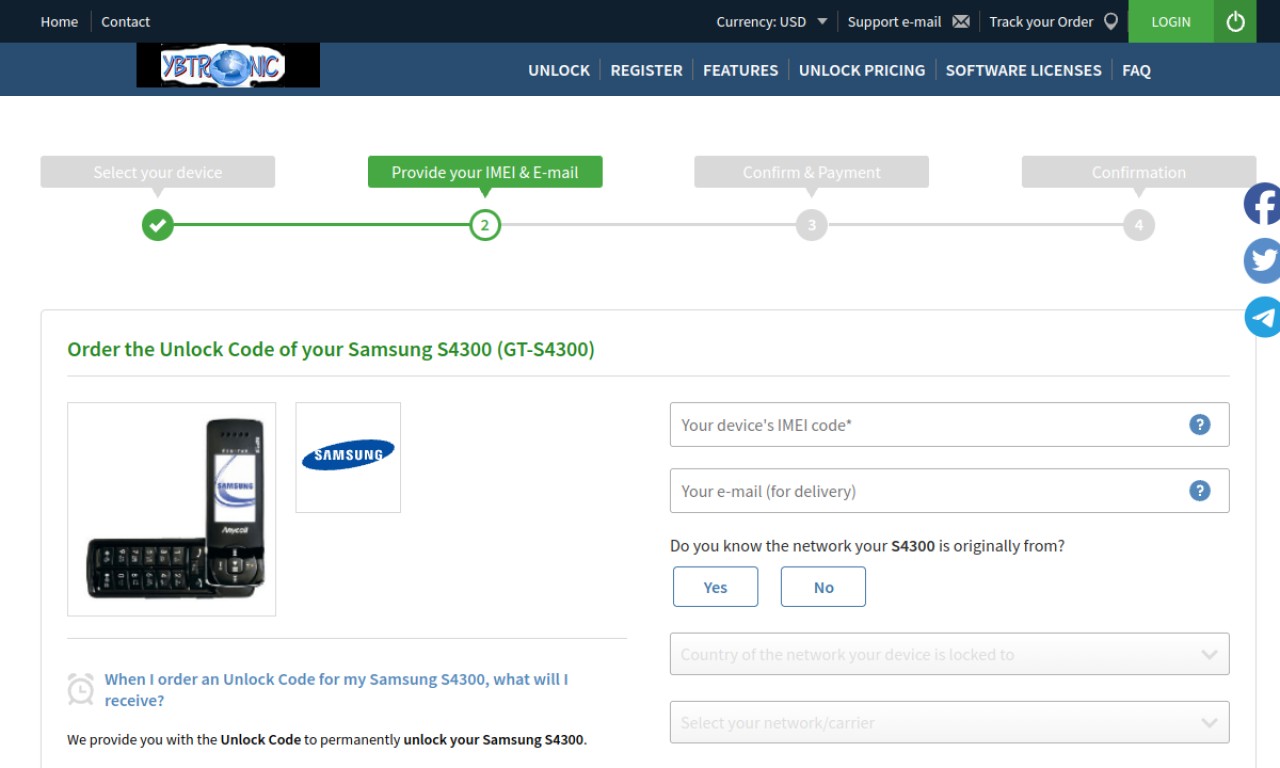Click the Confirm & Payment step tab
The height and width of the screenshot is (768, 1280).
(x=812, y=172)
